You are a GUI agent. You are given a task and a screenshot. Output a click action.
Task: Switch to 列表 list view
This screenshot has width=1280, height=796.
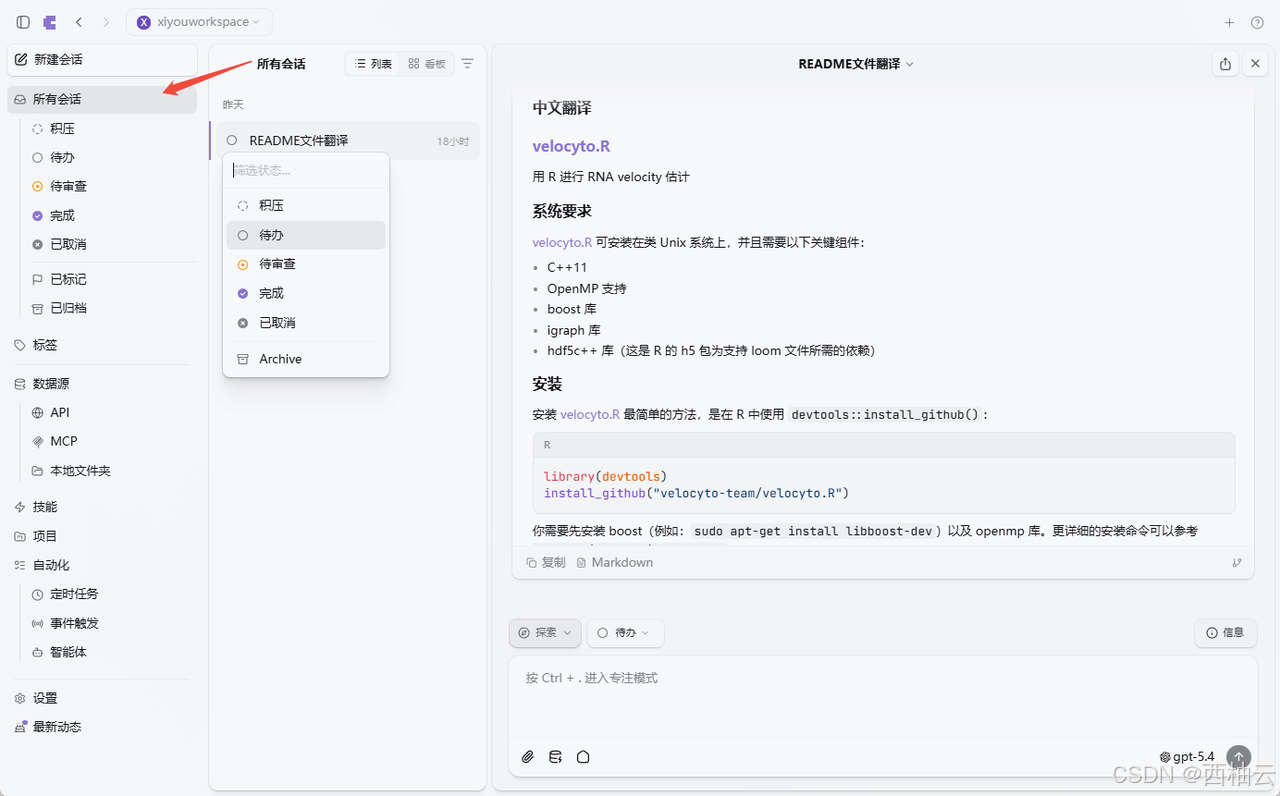coord(374,64)
